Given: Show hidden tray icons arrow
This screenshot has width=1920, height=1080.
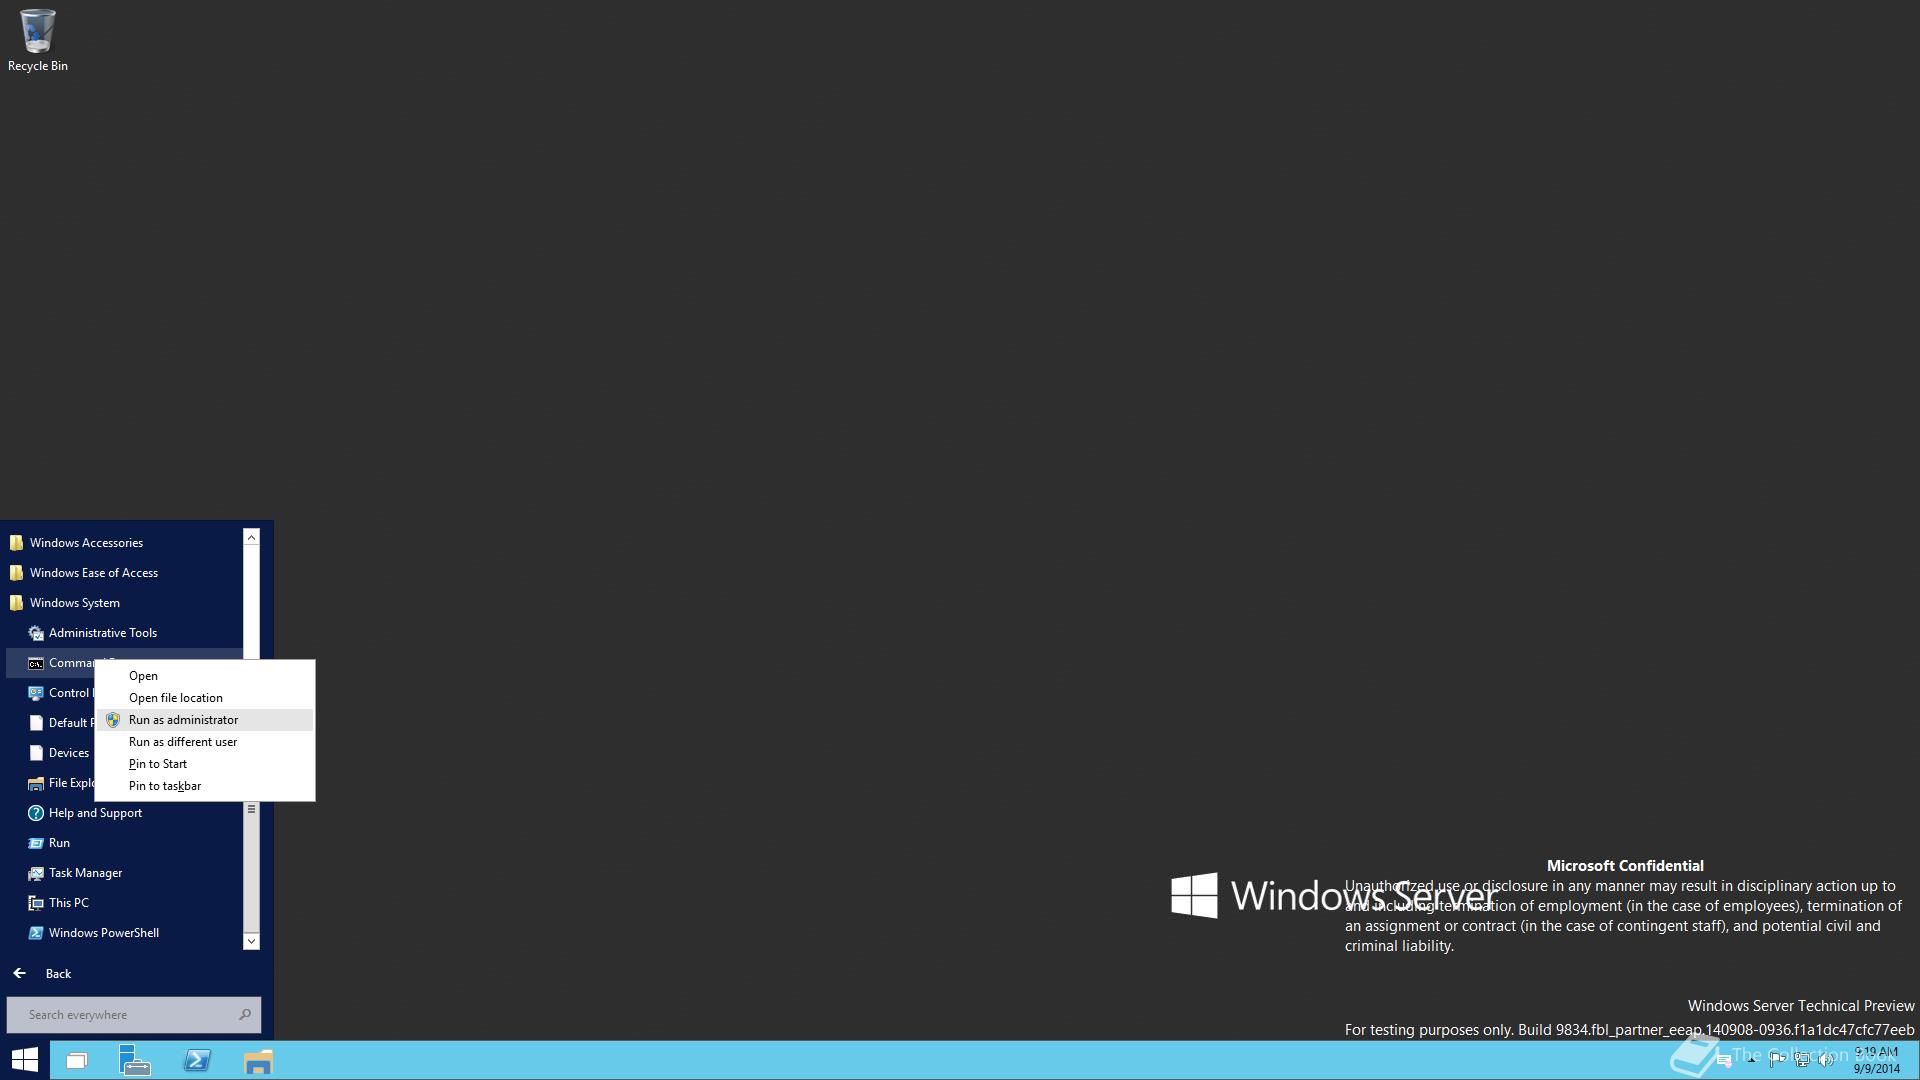Looking at the screenshot, I should tap(1752, 1060).
